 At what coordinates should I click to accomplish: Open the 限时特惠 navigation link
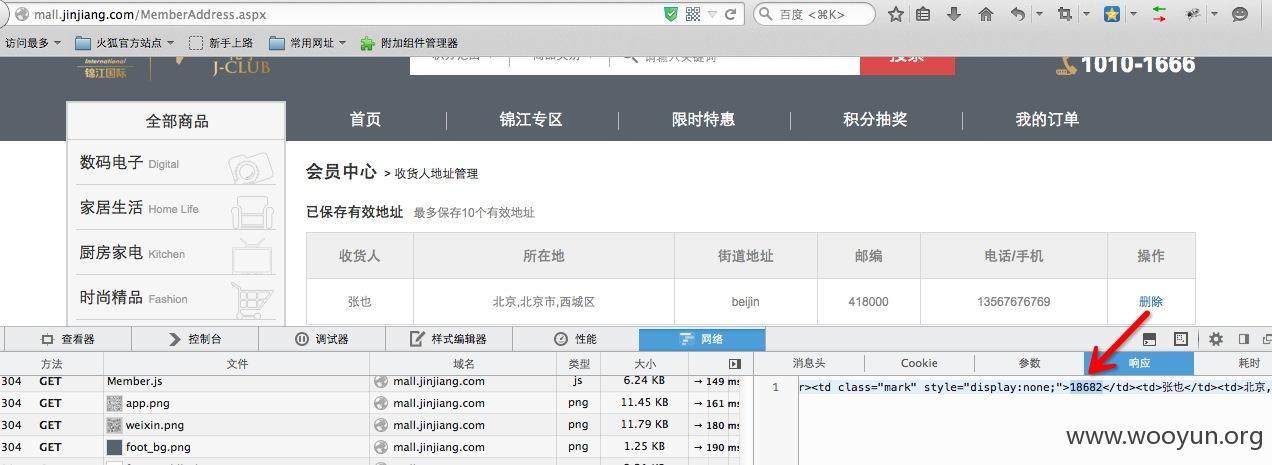point(703,119)
